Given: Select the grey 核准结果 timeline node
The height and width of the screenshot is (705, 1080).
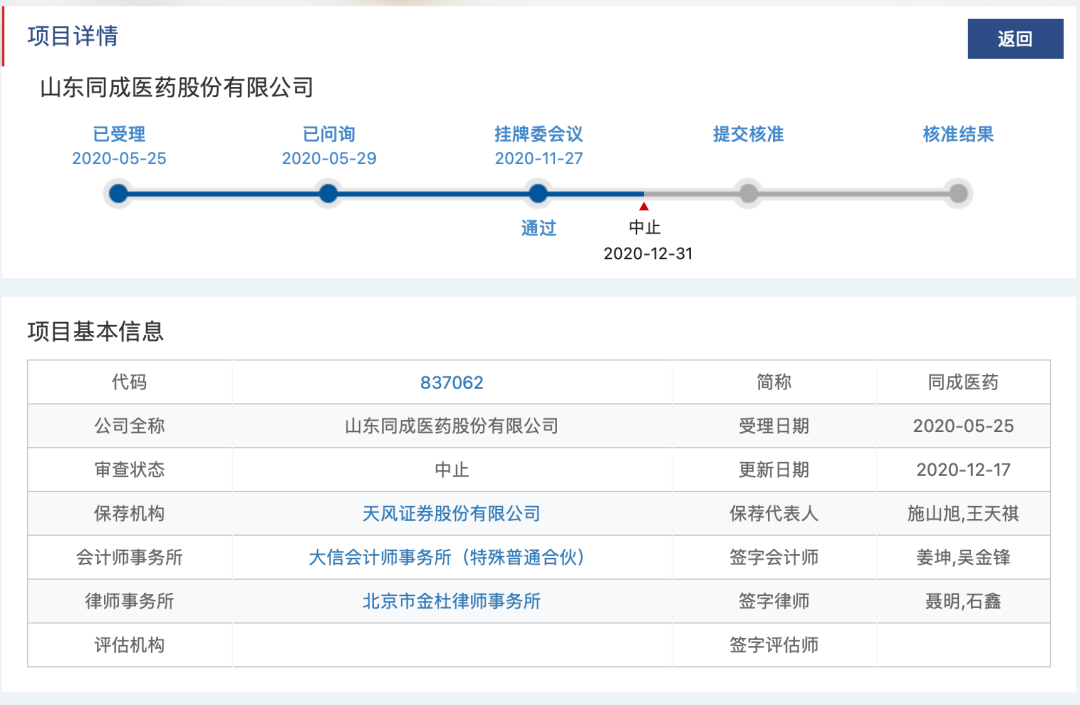Looking at the screenshot, I should pos(958,193).
